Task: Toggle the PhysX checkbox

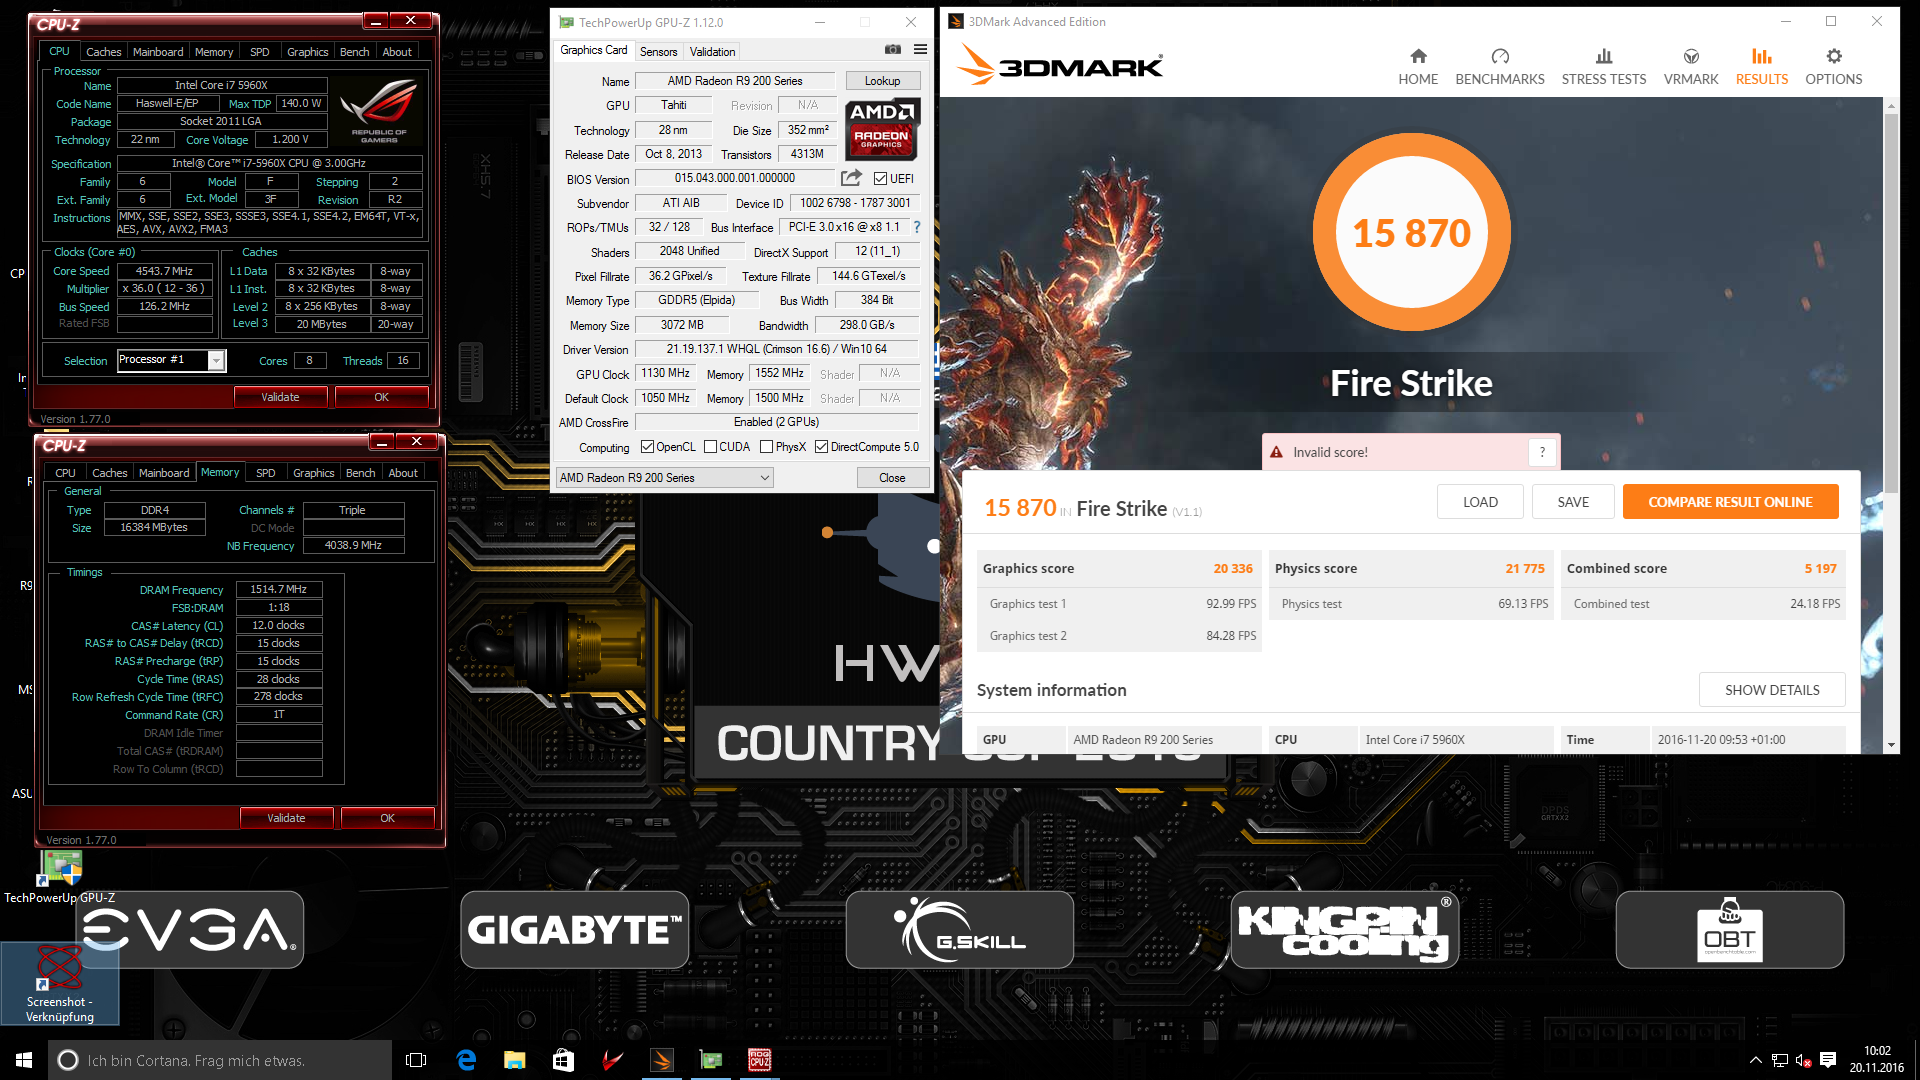Action: [766, 447]
